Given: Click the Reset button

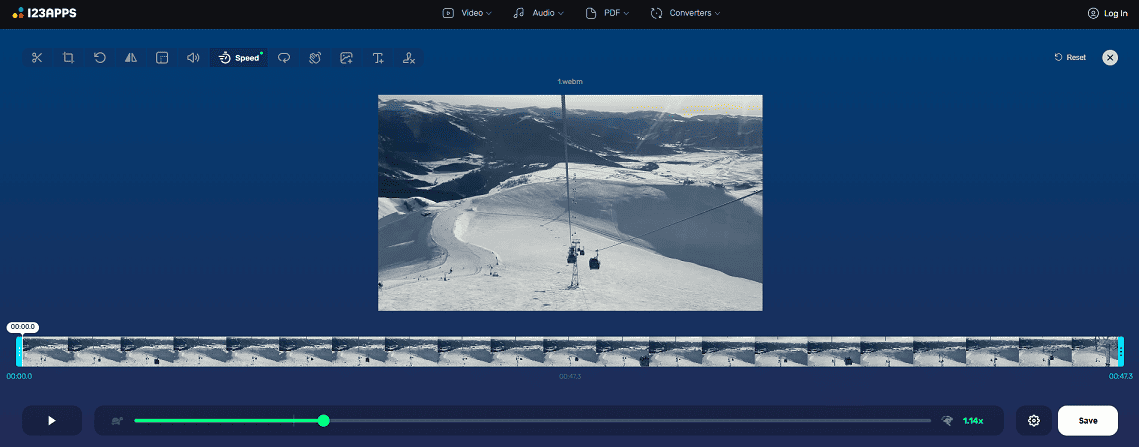Looking at the screenshot, I should point(1070,57).
